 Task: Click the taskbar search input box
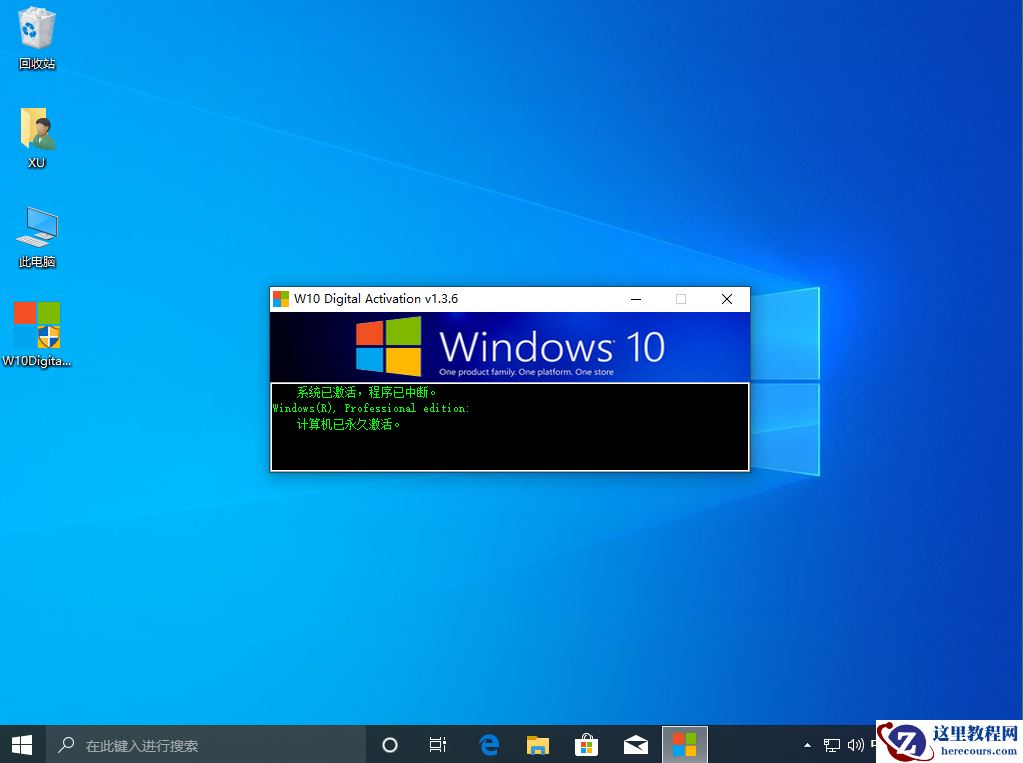(210, 745)
